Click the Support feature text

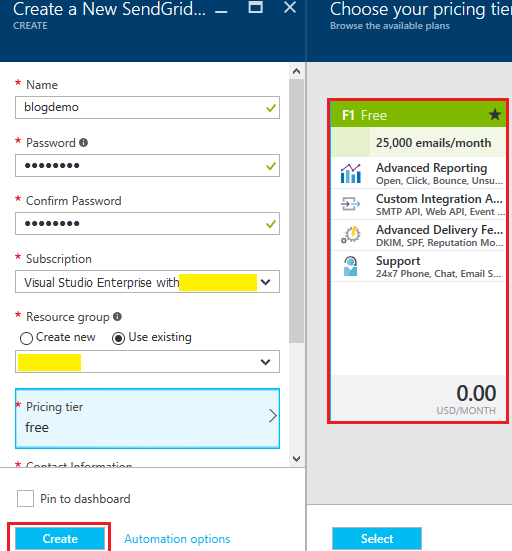(398, 261)
